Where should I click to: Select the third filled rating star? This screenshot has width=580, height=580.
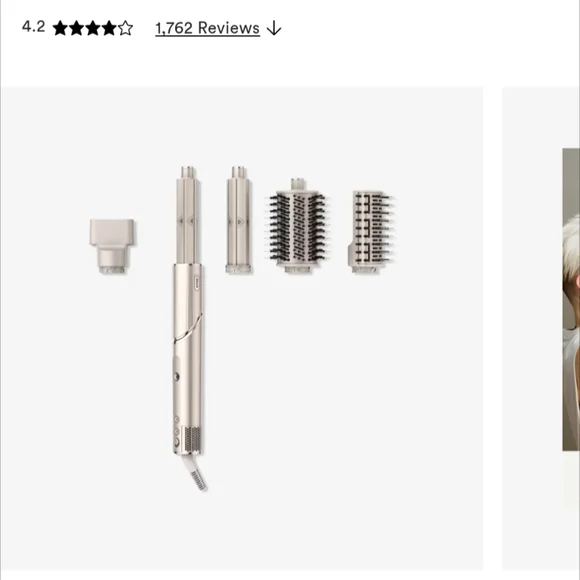93,28
